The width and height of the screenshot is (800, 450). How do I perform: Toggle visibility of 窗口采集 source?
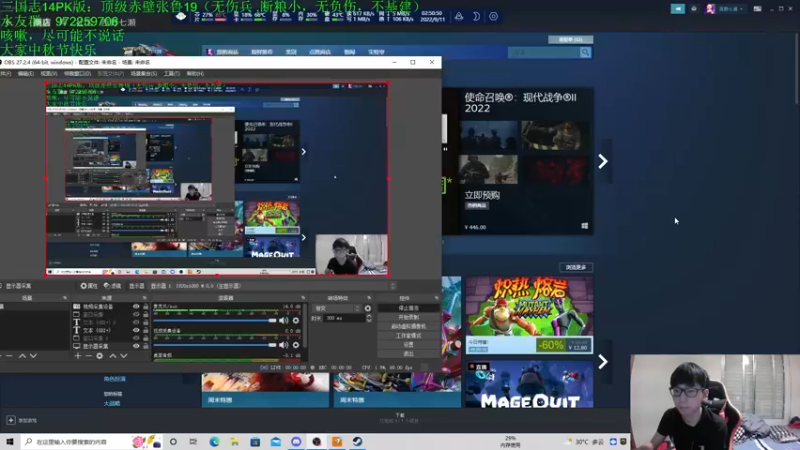click(x=136, y=314)
